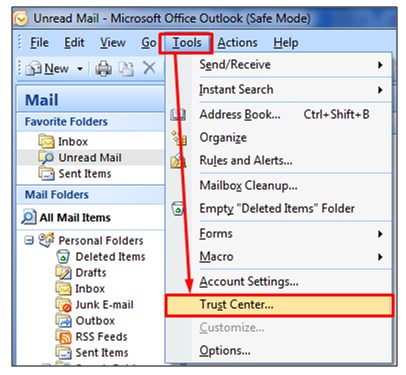This screenshot has height=375, width=406.
Task: Click the toolbar drag handle beside File menu
Action: (x=20, y=43)
